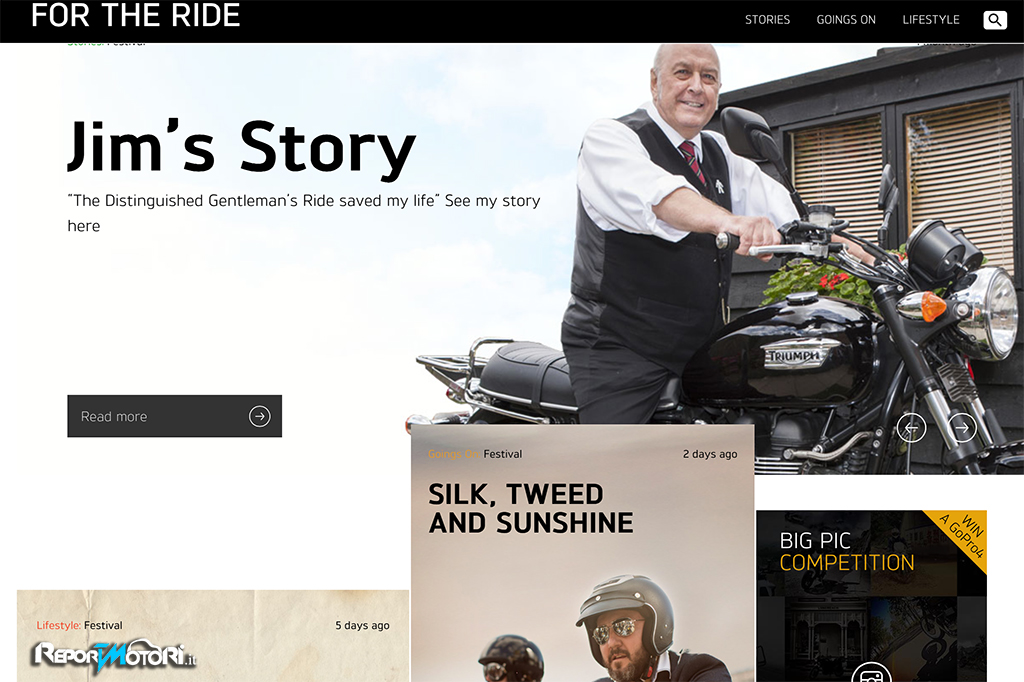Screen dimensions: 1024x682
Task: Go to previous slide arrow
Action: [911, 428]
